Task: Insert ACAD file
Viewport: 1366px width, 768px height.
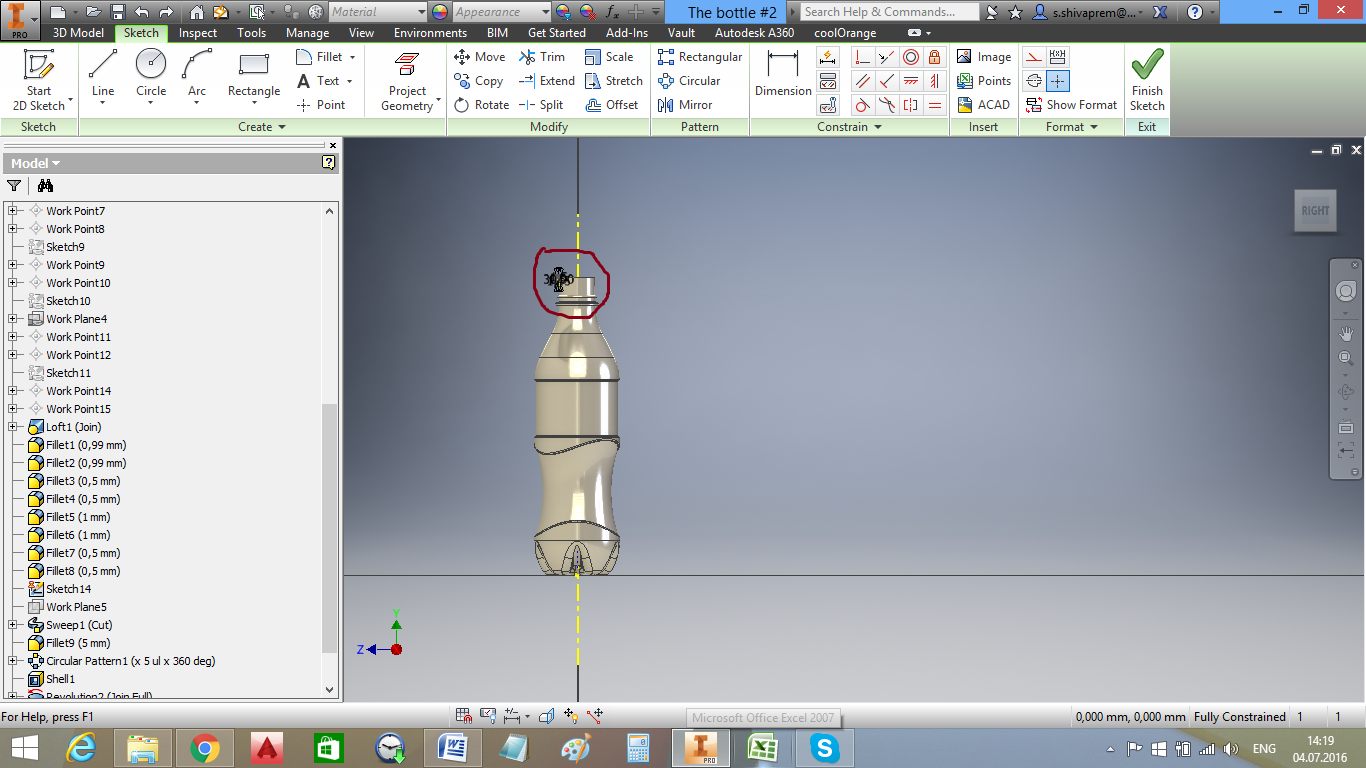Action: [983, 105]
